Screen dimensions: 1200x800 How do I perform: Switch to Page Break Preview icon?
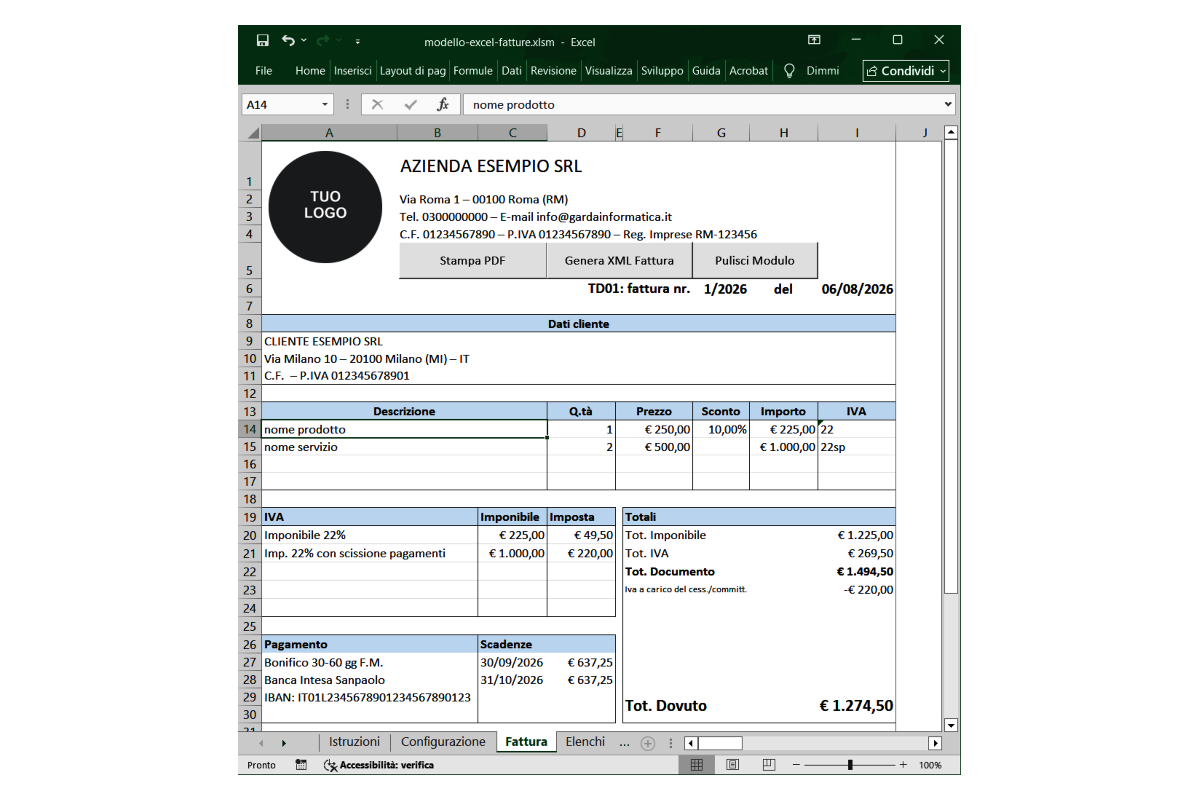tap(768, 765)
